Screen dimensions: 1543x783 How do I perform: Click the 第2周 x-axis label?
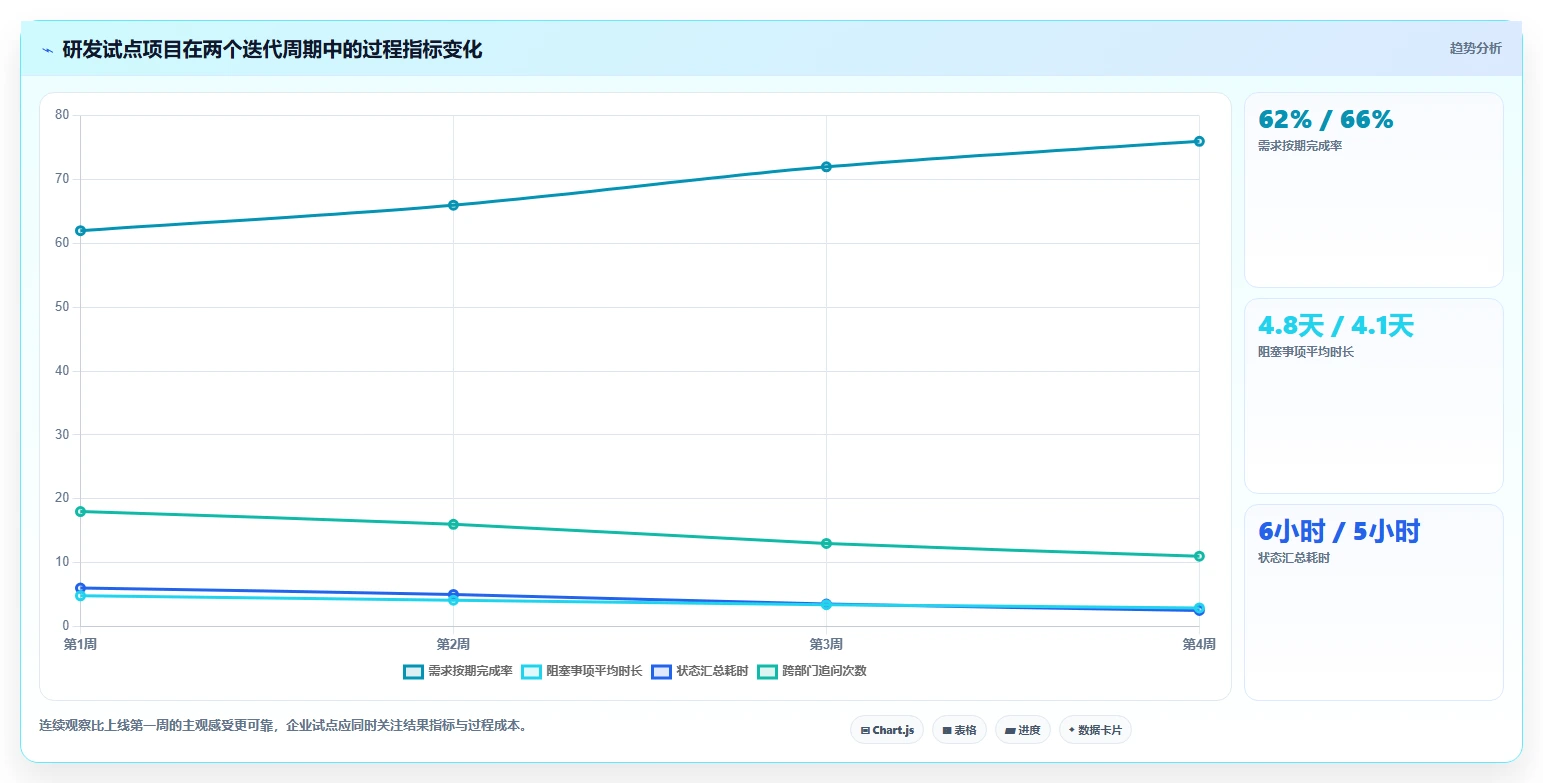click(x=453, y=644)
